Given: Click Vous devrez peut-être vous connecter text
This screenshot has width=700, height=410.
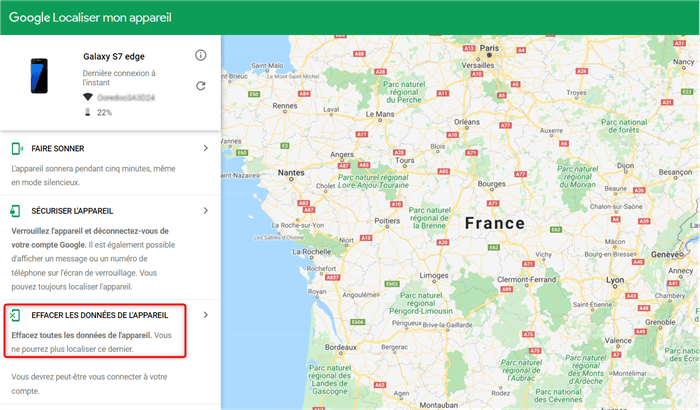Looking at the screenshot, I should point(89,384).
